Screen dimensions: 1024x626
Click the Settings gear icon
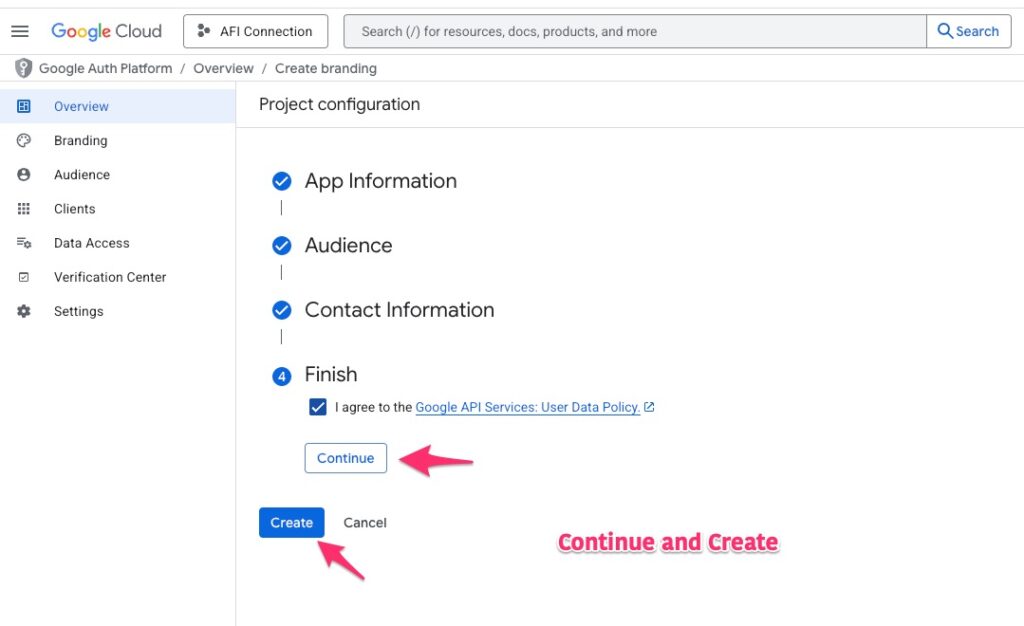24,311
